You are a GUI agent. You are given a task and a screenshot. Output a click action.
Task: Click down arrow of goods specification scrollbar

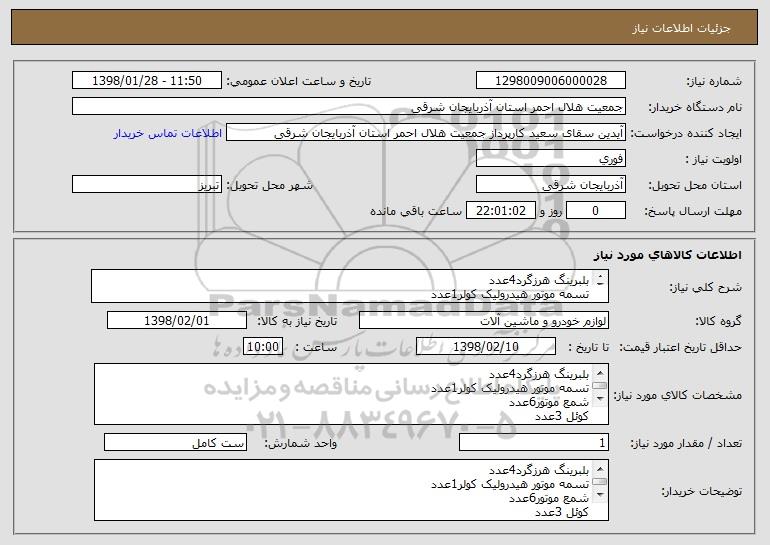click(x=600, y=398)
